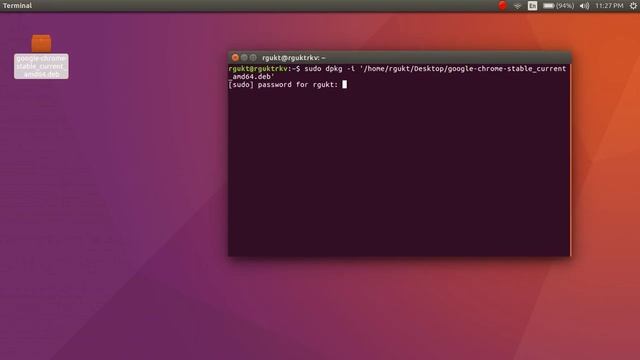Select the google-chrome-stable deb file on desktop
Viewport: 640px width, 360px height.
(41, 56)
